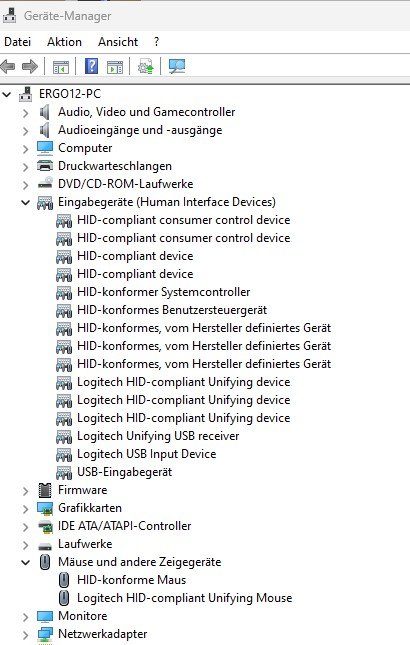Select Logitech HID-compliant Unifying Mouse entry
Image resolution: width=410 pixels, height=645 pixels.
click(x=185, y=598)
